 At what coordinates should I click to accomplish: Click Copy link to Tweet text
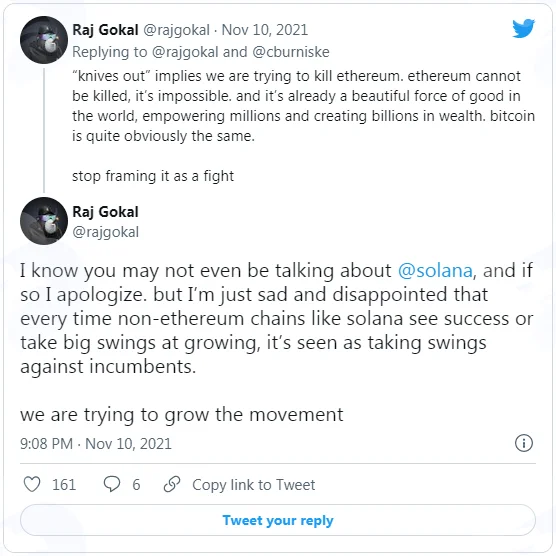click(254, 485)
